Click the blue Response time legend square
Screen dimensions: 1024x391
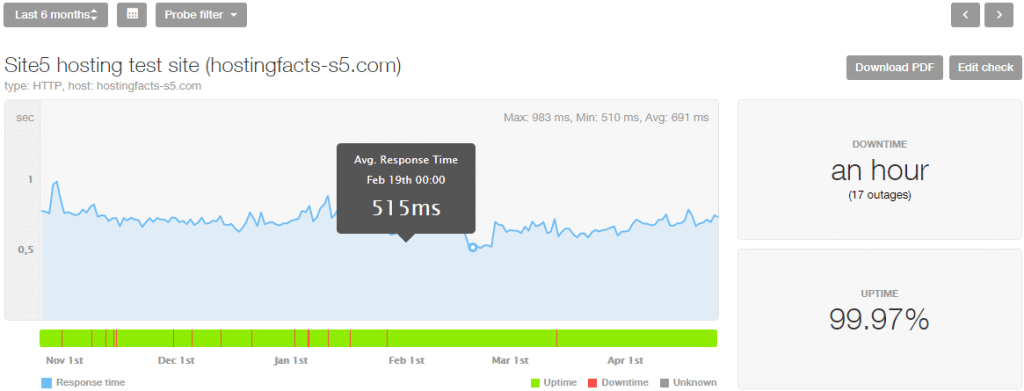tap(46, 383)
